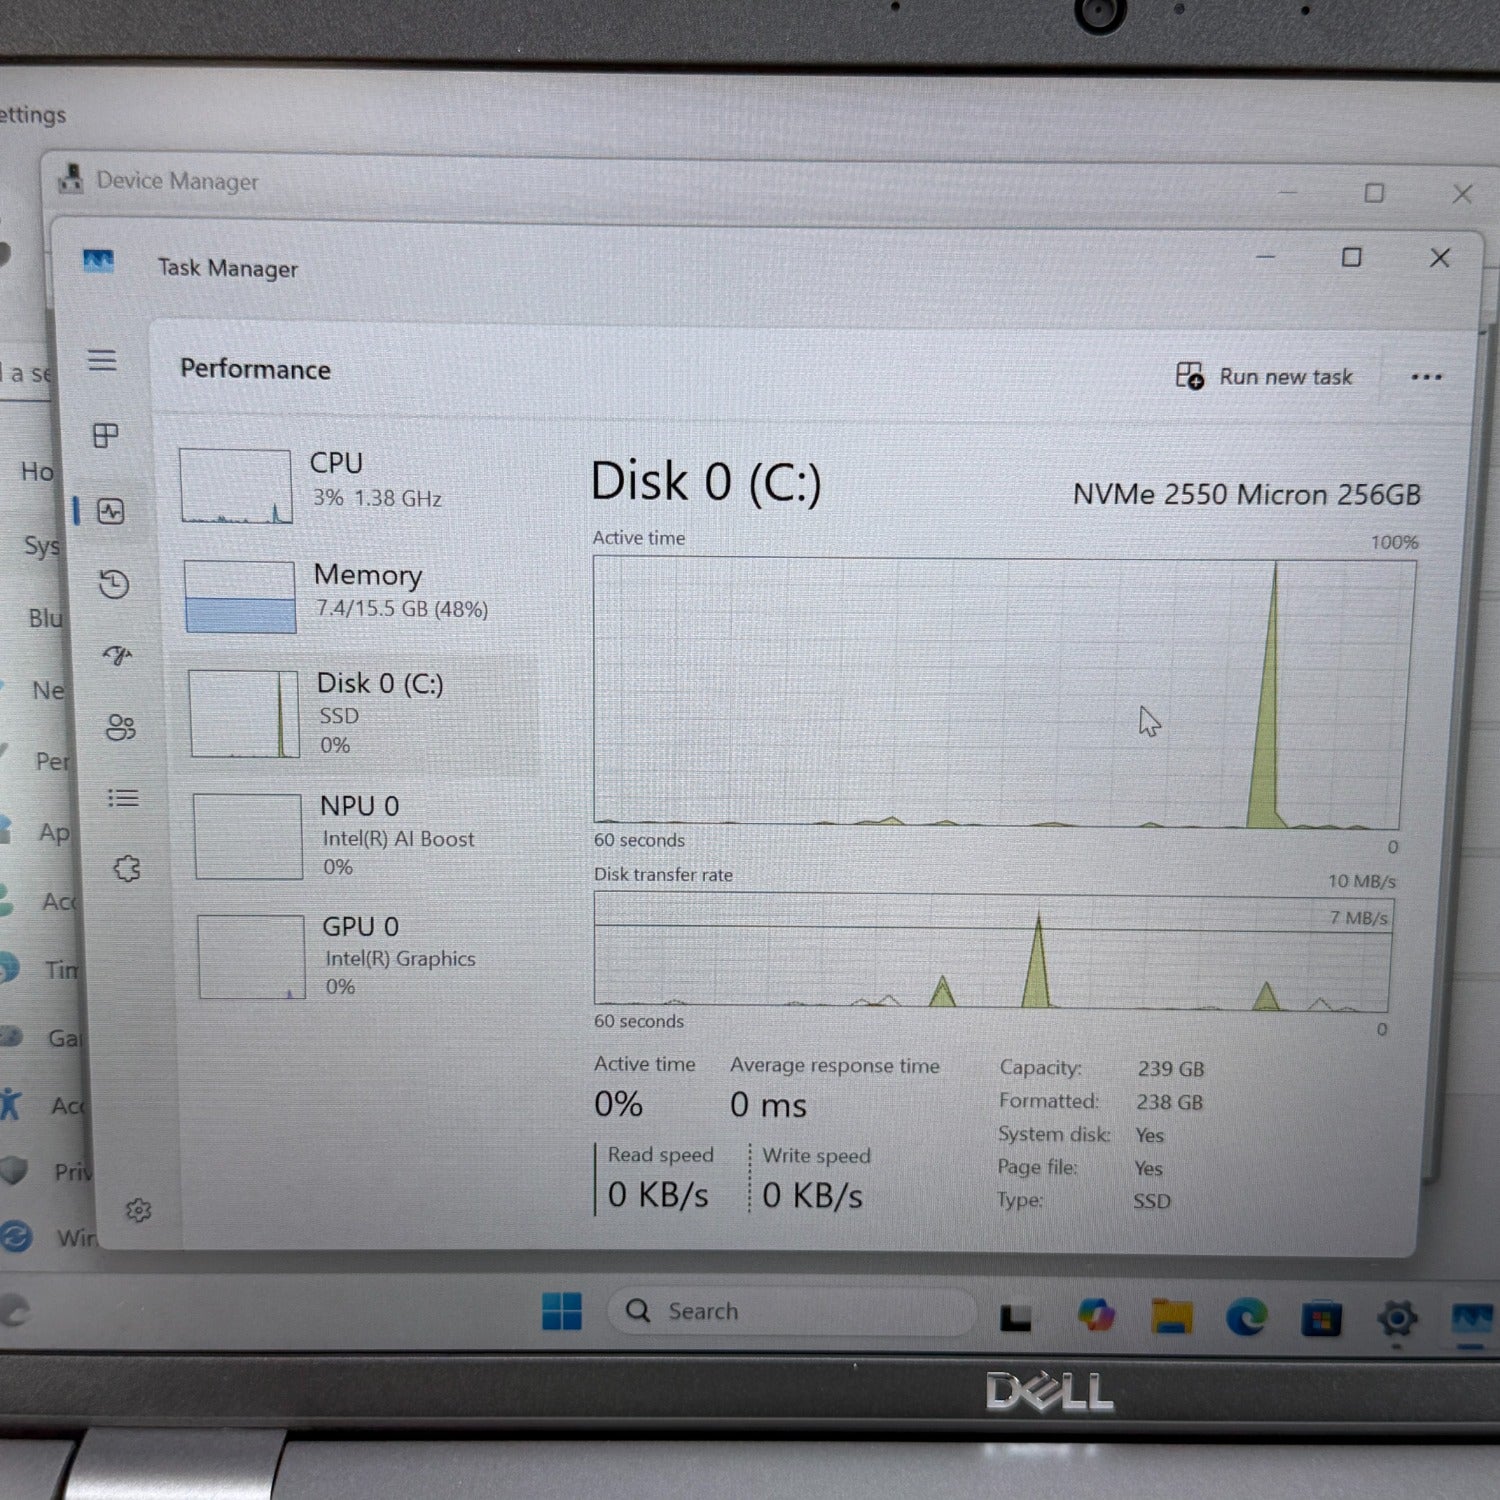
Task: Select the CPU usage mini graph
Action: 236,484
